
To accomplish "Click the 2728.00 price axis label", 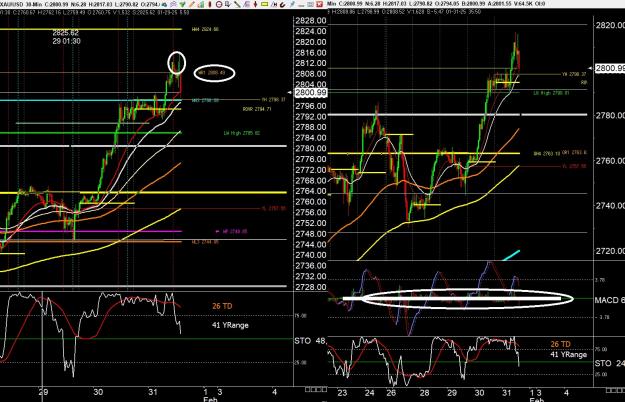I will tap(311, 287).
